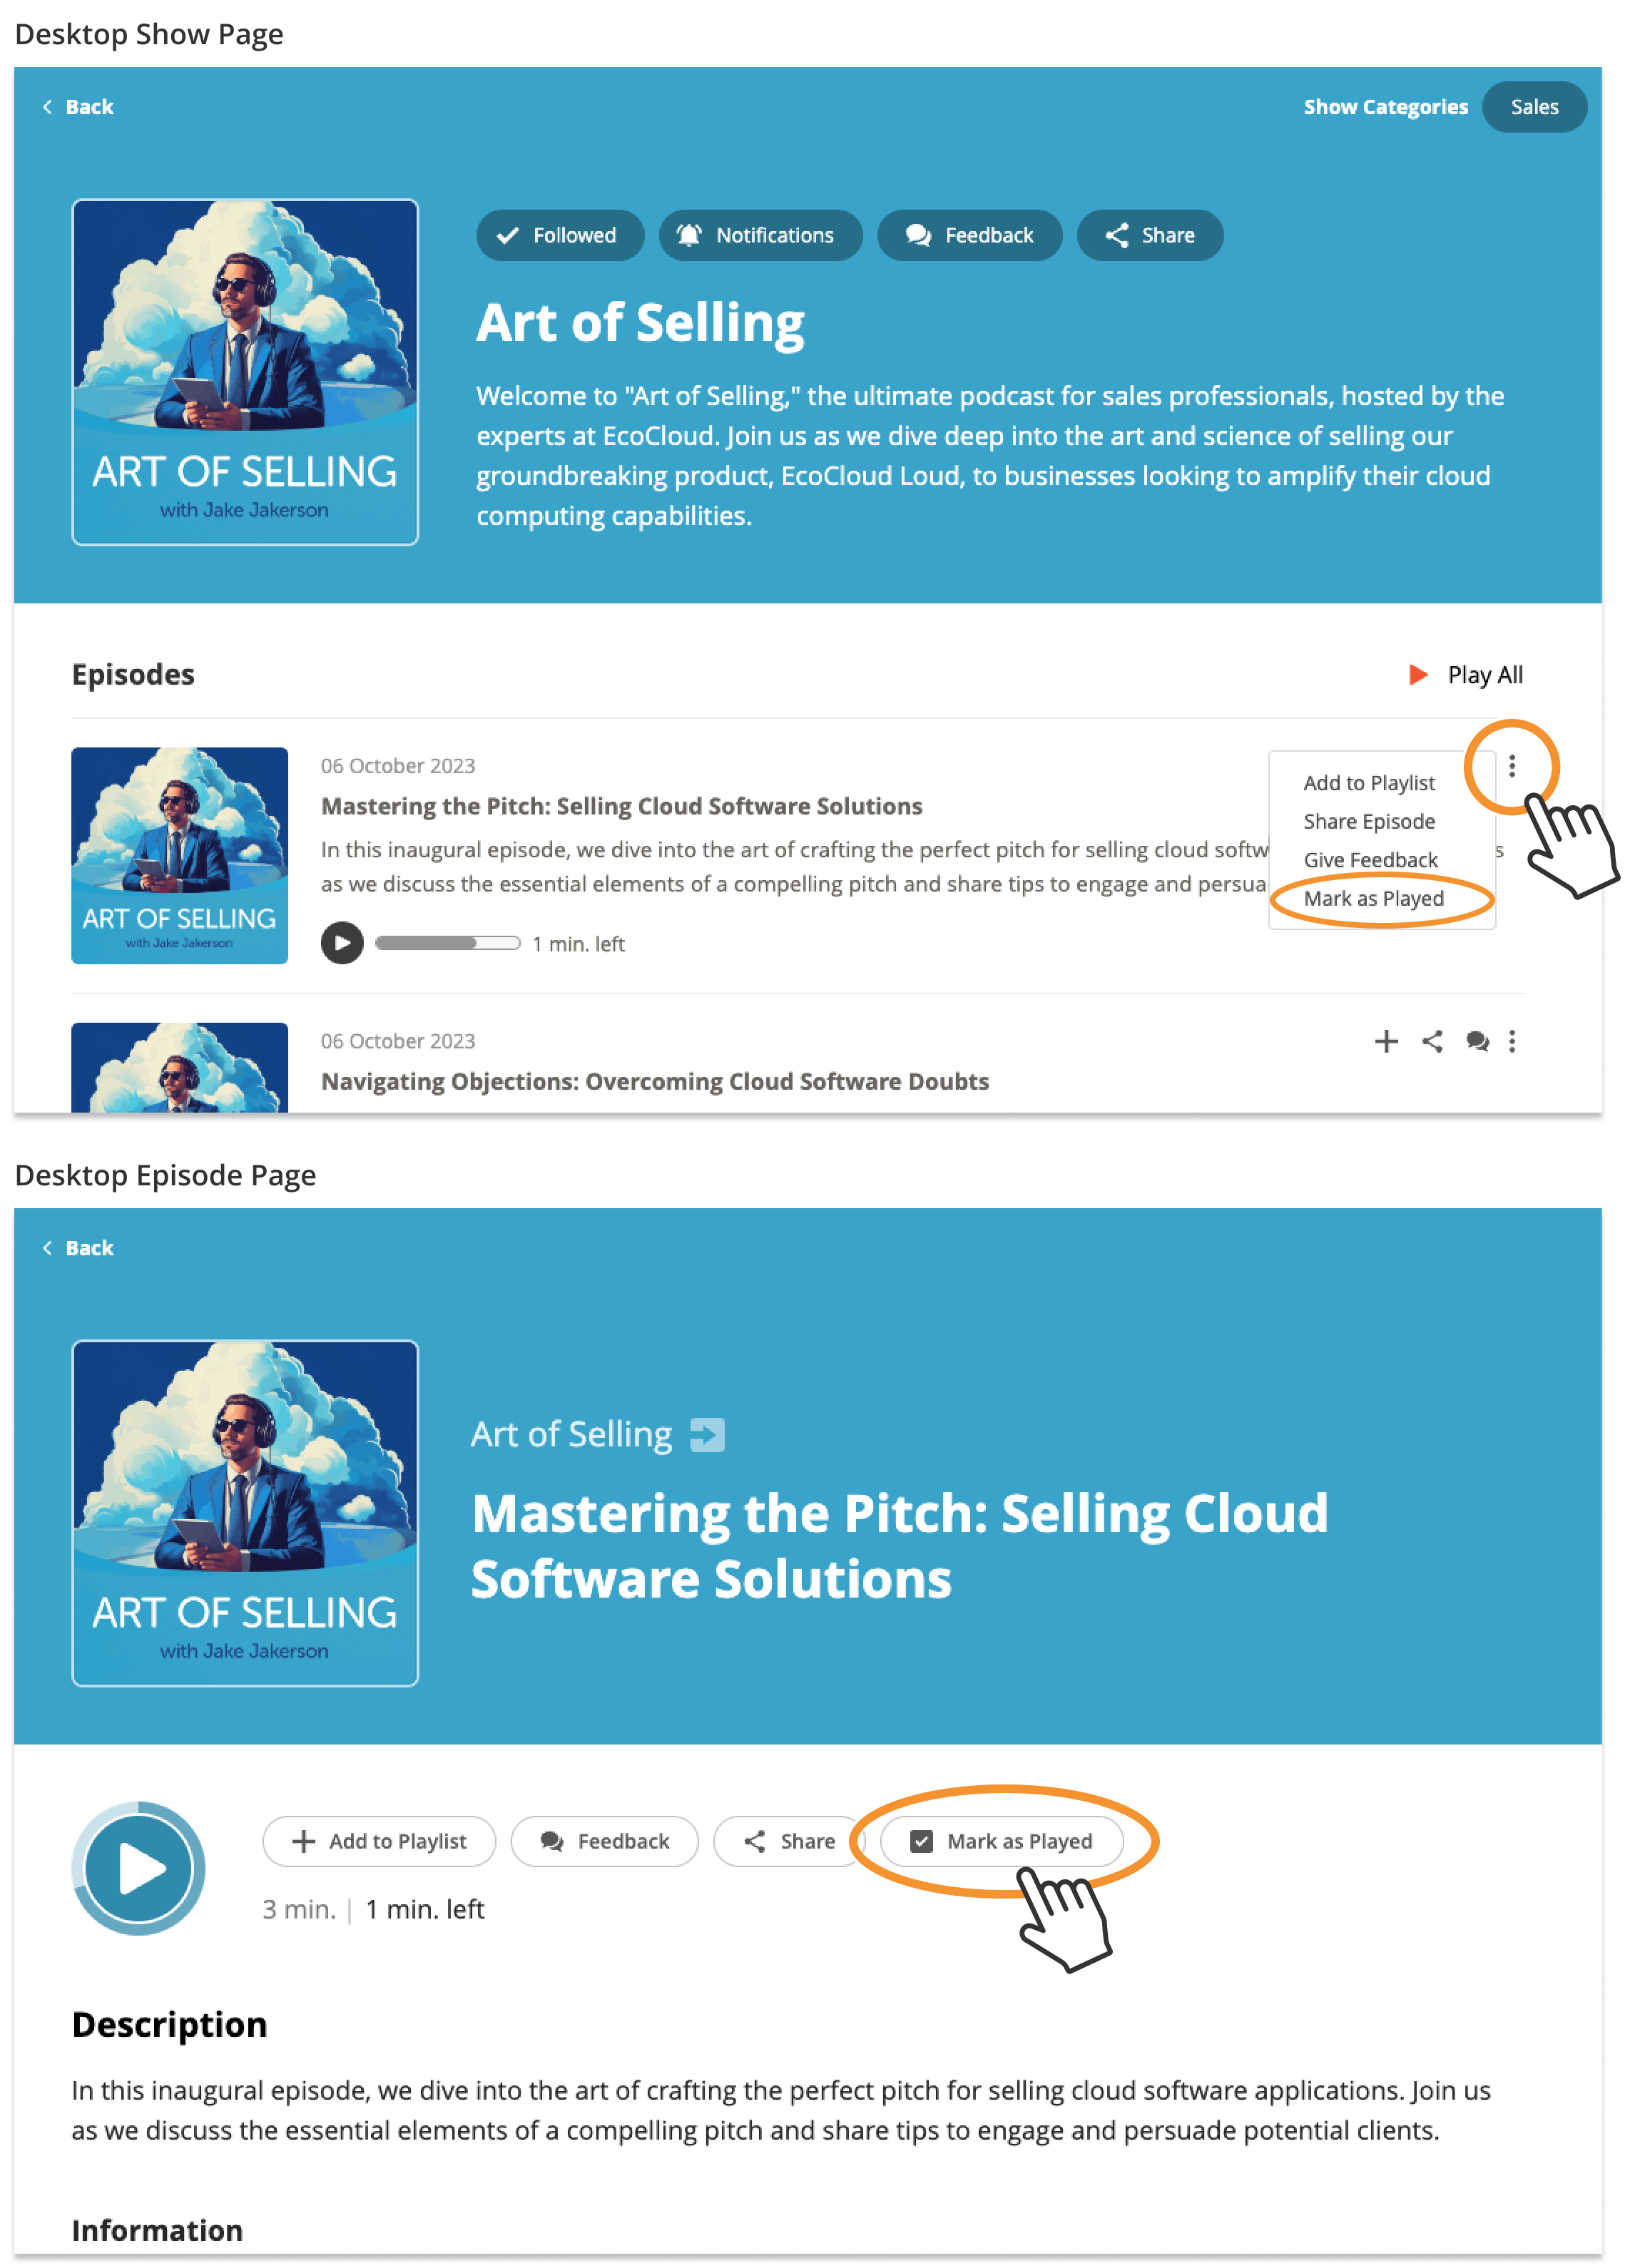Choose Add to Playlist in context menu
The image size is (1635, 2268).
tap(1369, 783)
